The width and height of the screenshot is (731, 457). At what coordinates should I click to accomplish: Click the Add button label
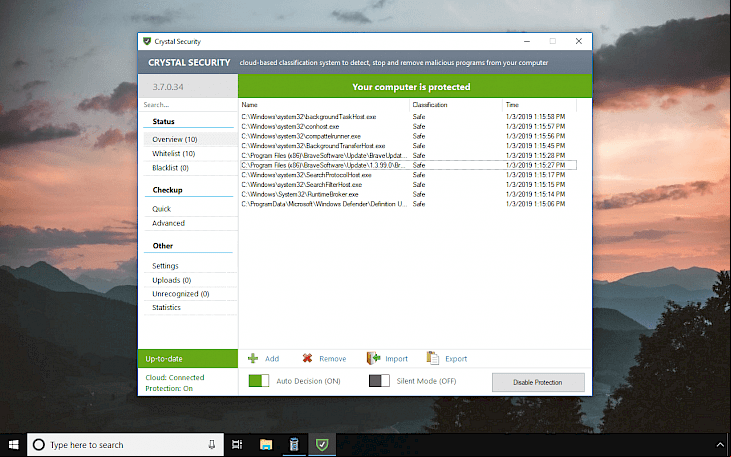[x=272, y=359]
